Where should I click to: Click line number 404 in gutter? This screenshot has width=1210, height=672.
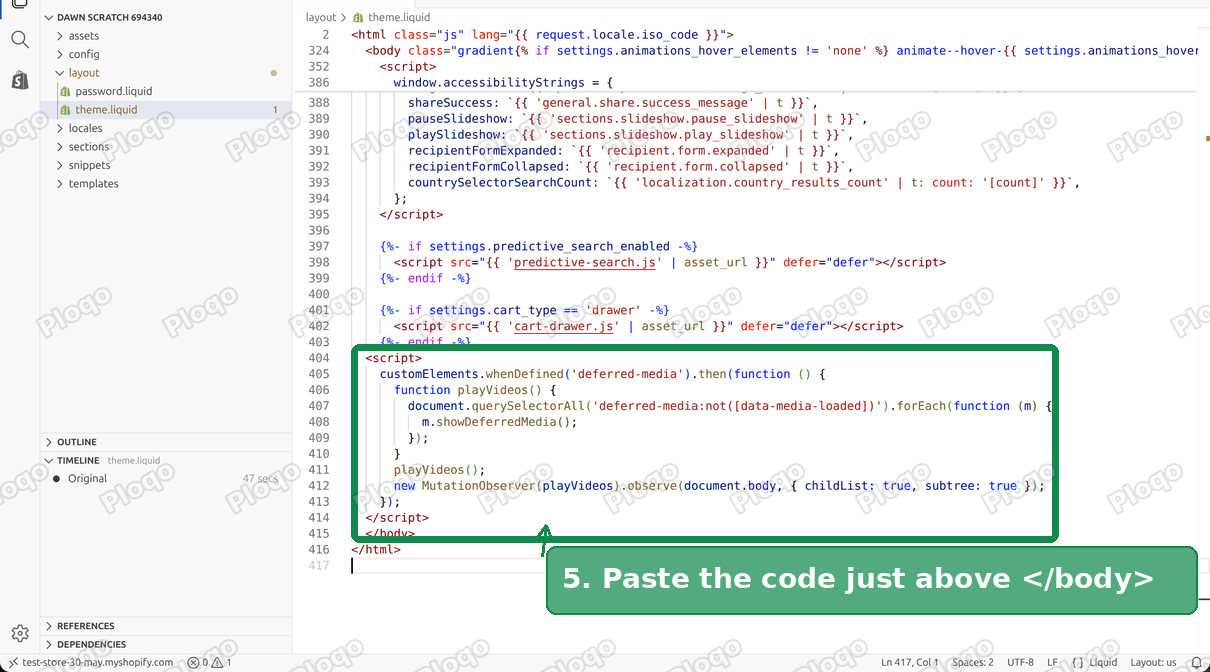[x=319, y=358]
